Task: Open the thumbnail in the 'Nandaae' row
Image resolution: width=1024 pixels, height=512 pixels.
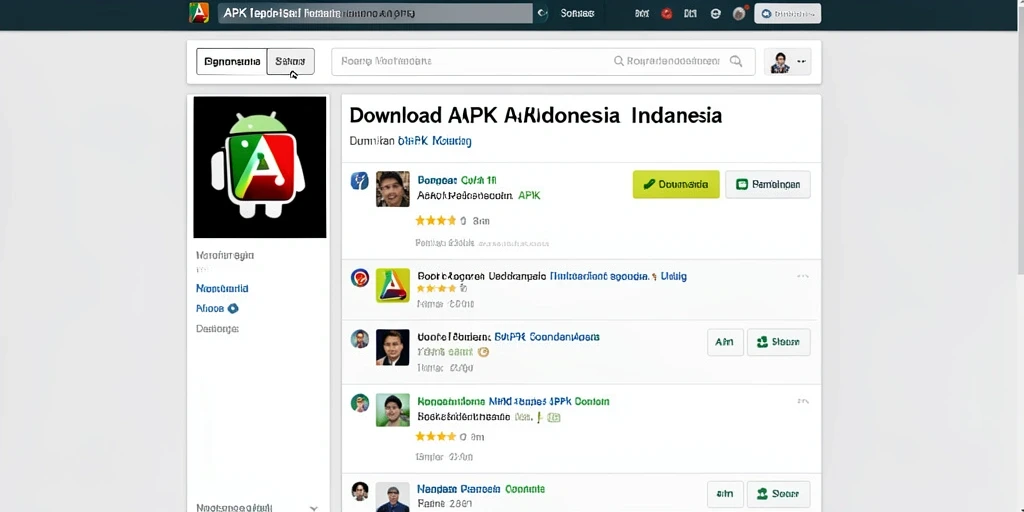Action: click(x=393, y=497)
